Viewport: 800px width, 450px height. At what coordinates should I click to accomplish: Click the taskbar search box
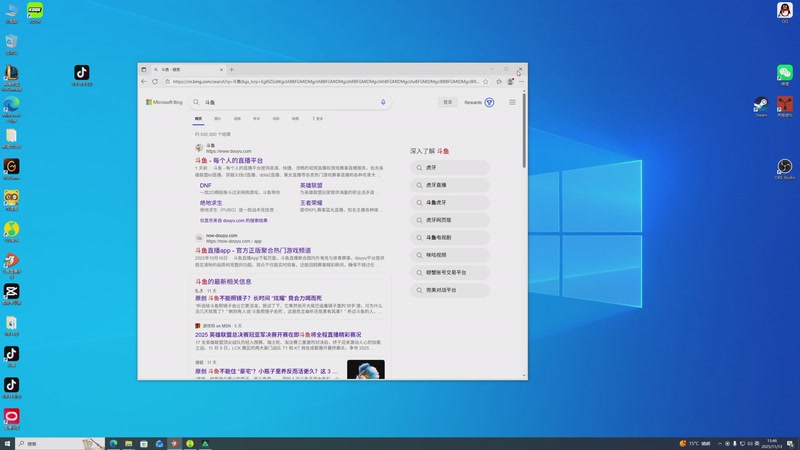[60, 443]
